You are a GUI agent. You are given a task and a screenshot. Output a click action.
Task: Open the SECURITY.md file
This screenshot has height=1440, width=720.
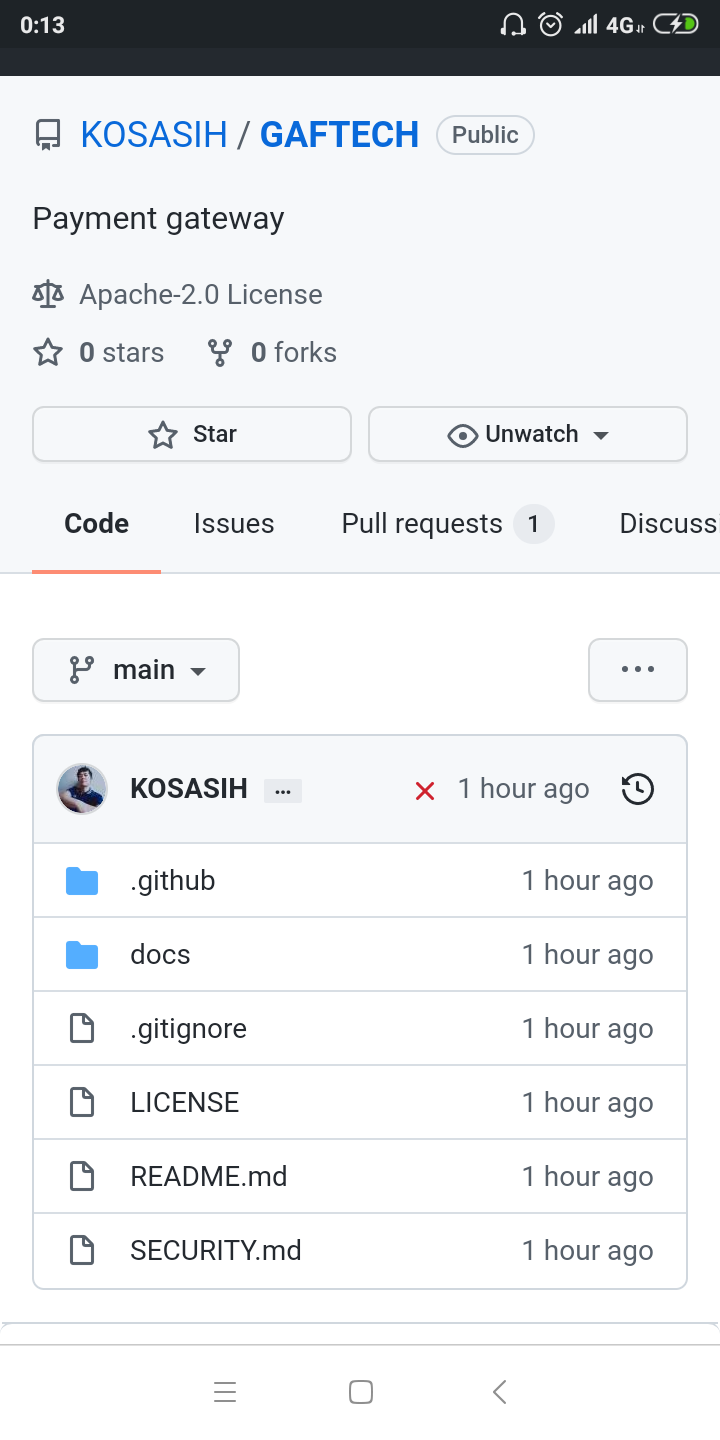215,1251
